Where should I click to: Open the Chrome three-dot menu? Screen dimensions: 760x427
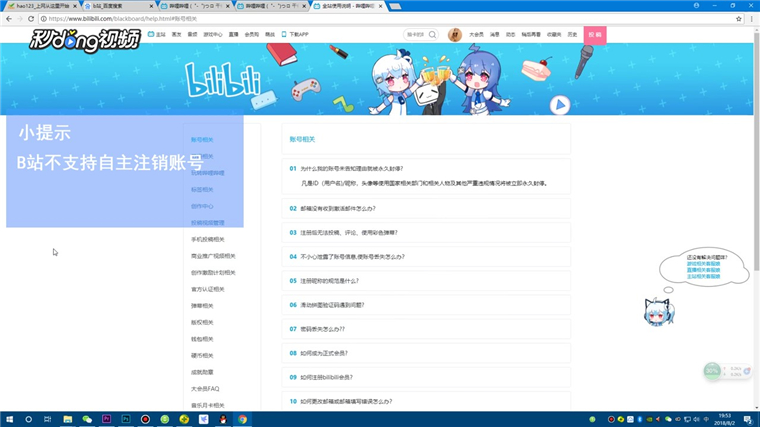tap(752, 19)
